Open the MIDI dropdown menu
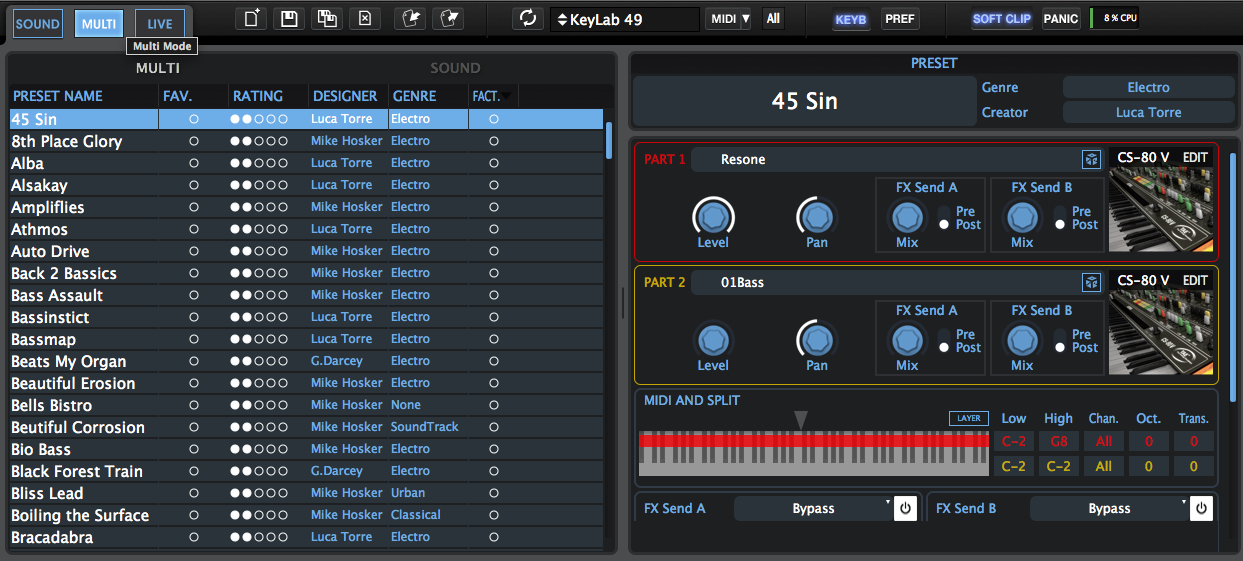The height and width of the screenshot is (561, 1243). [x=729, y=19]
